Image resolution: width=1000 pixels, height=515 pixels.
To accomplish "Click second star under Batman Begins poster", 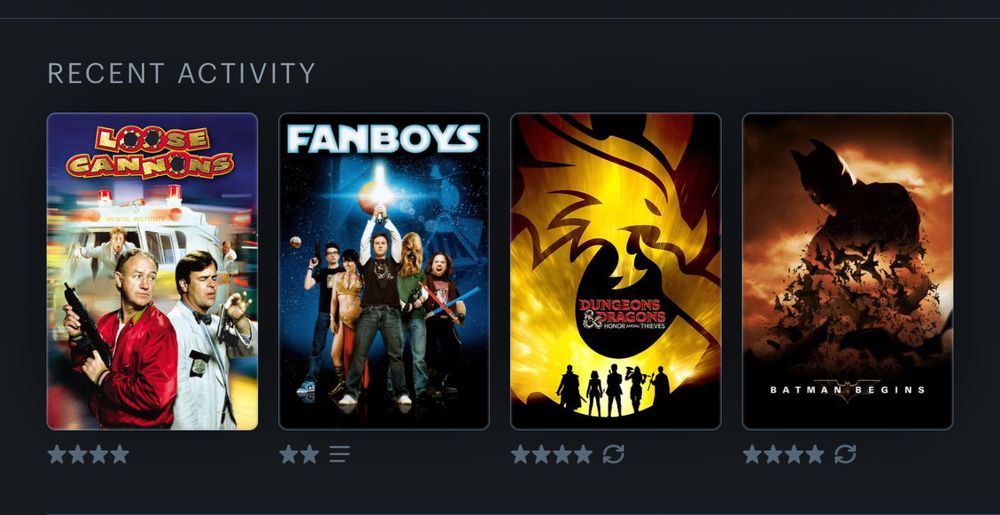I will click(x=773, y=454).
